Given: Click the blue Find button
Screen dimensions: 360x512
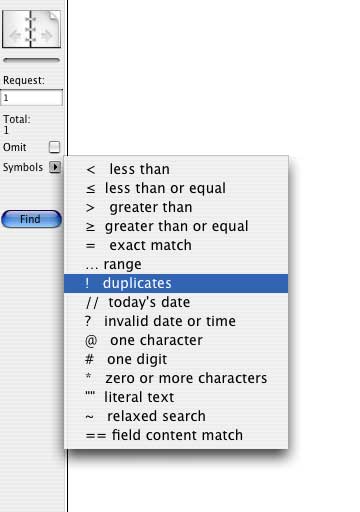Looking at the screenshot, I should (x=31, y=219).
